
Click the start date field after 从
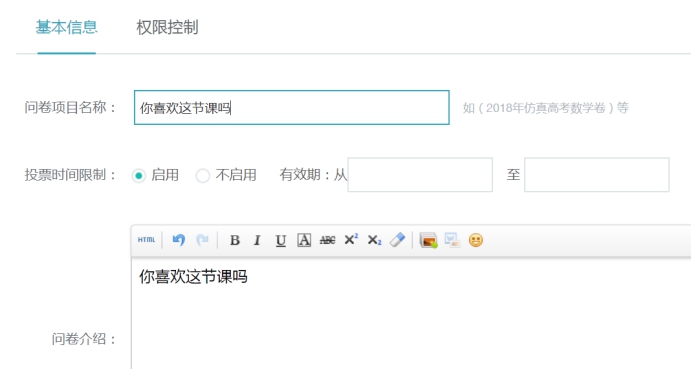pyautogui.click(x=420, y=175)
